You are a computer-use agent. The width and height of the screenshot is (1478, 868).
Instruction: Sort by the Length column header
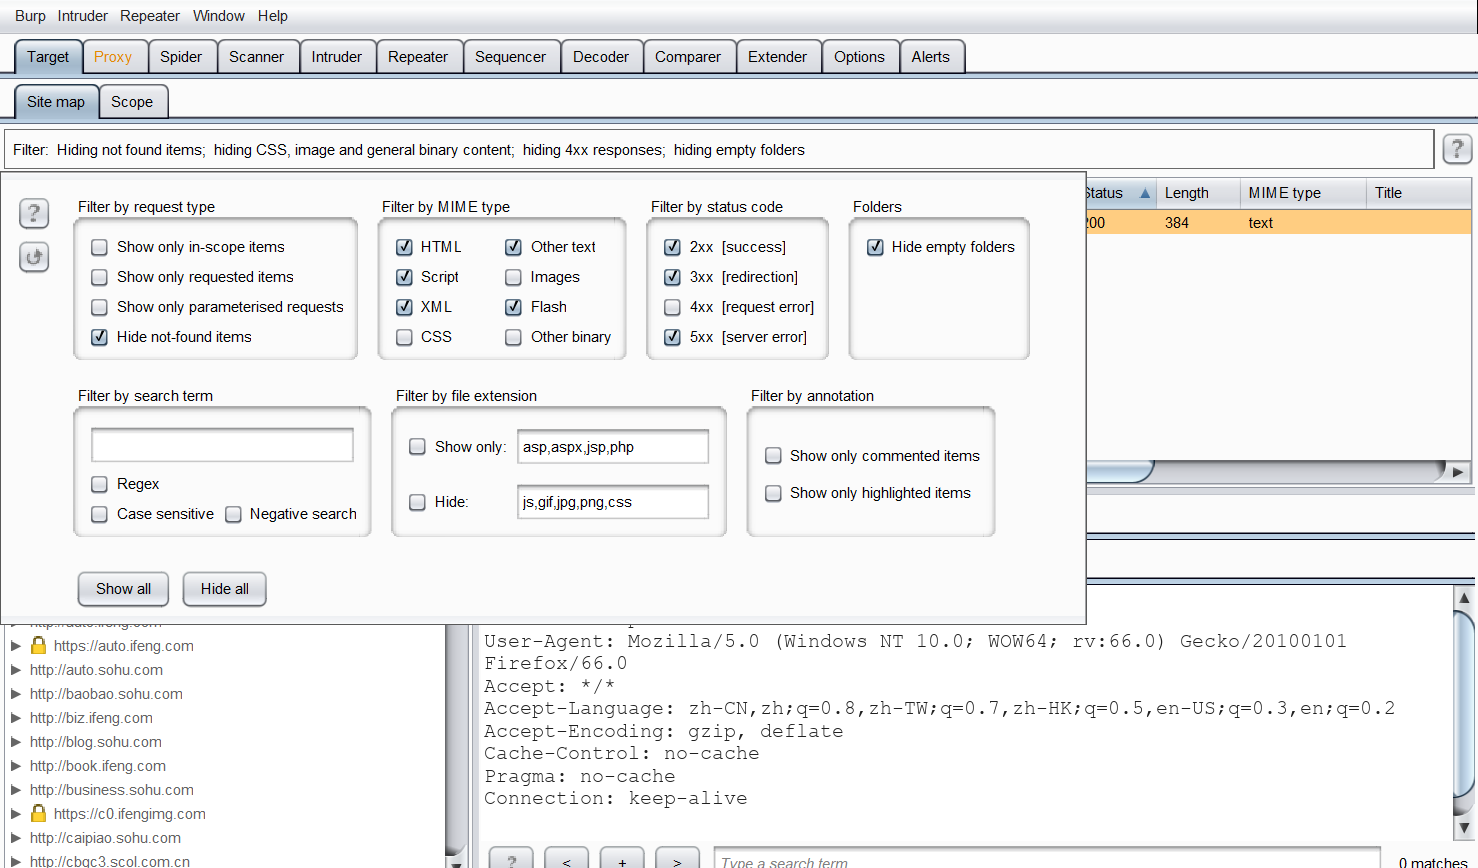point(1198,193)
